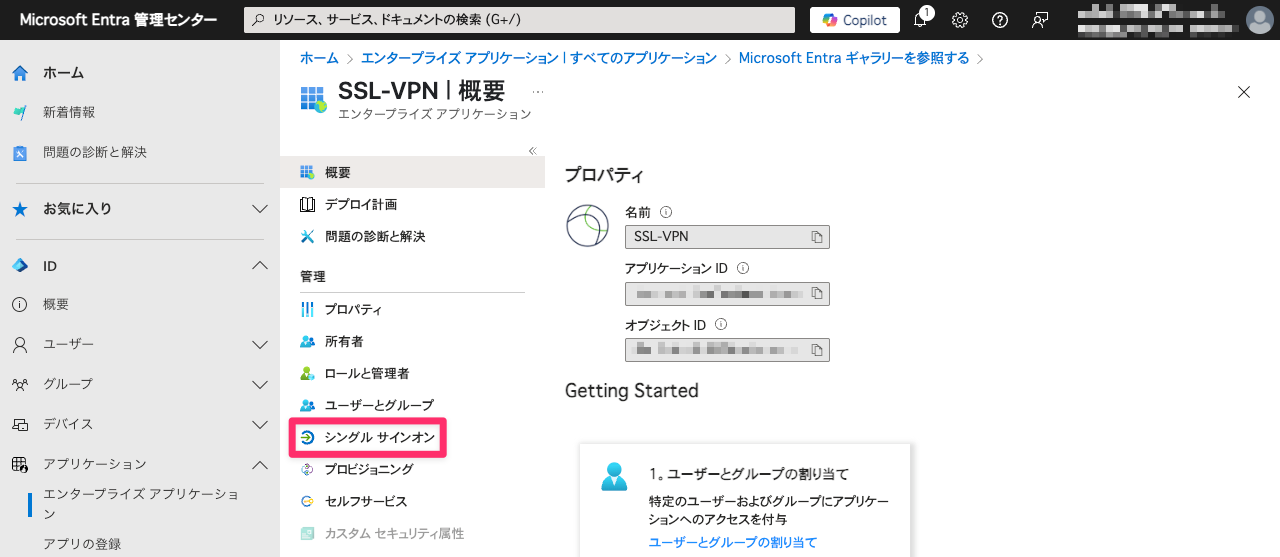Focus the resource search box
1280x557 pixels.
coord(520,20)
